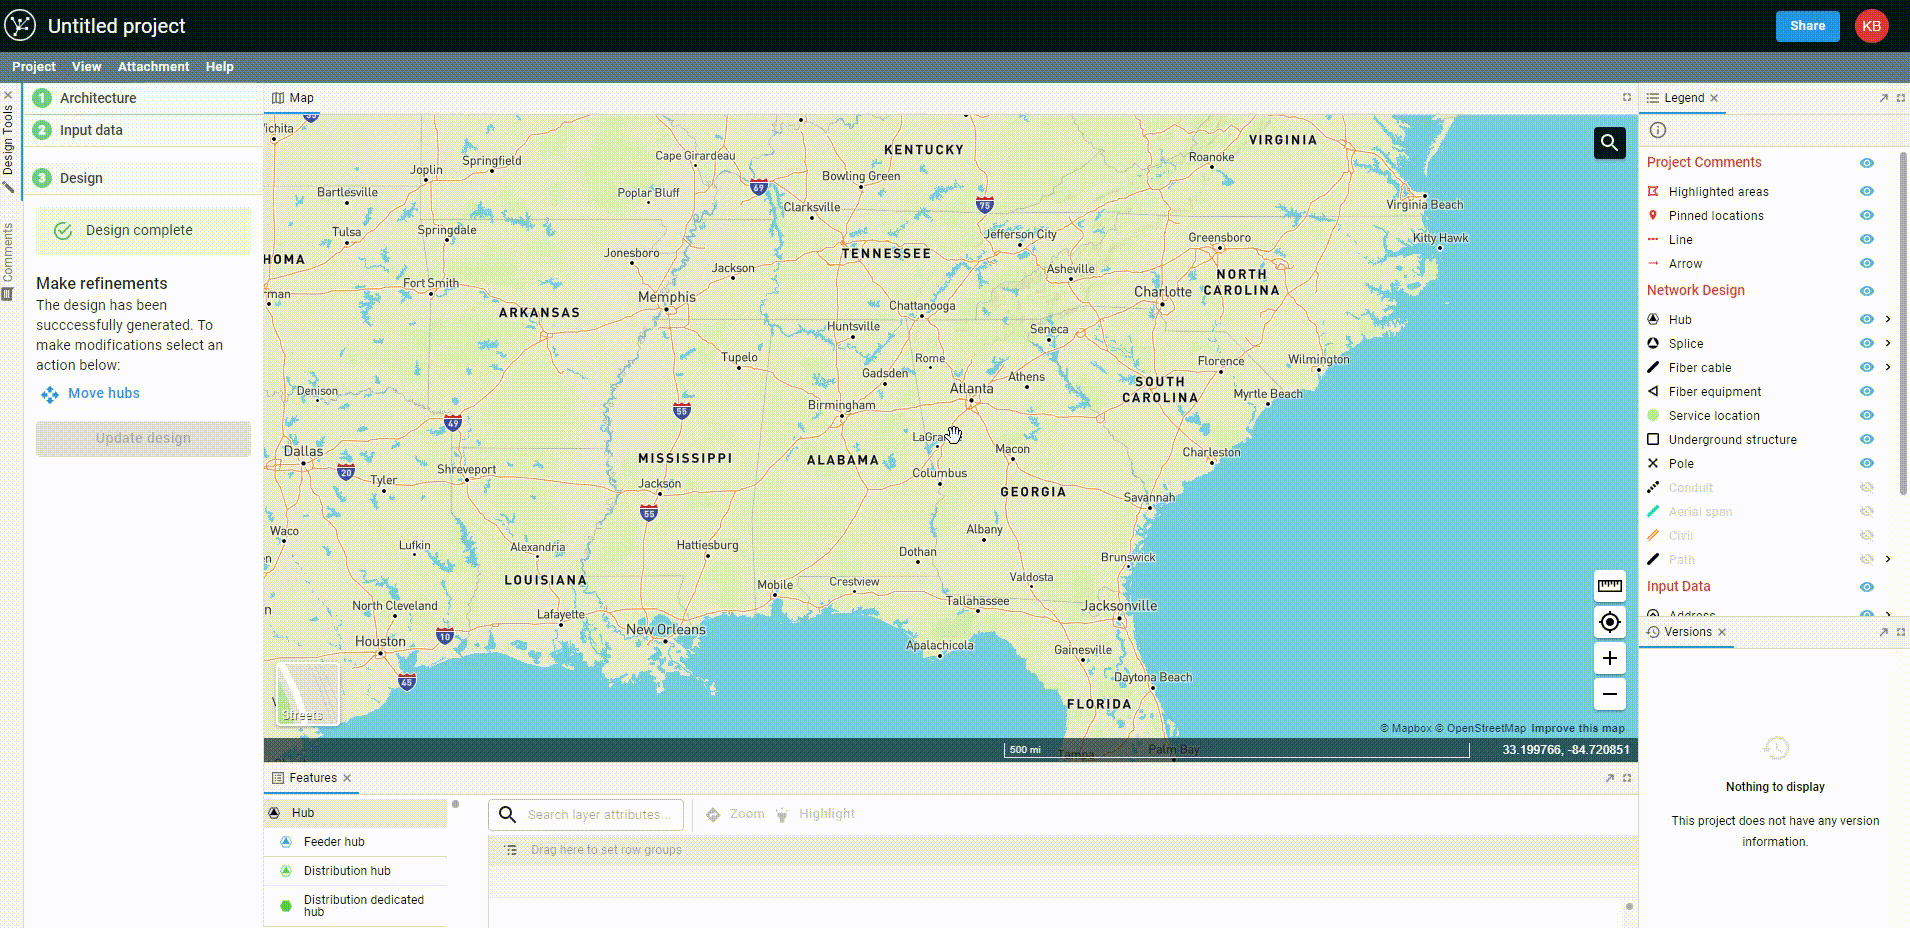
Task: Expand the Fiber cable legend entry
Action: [1888, 367]
